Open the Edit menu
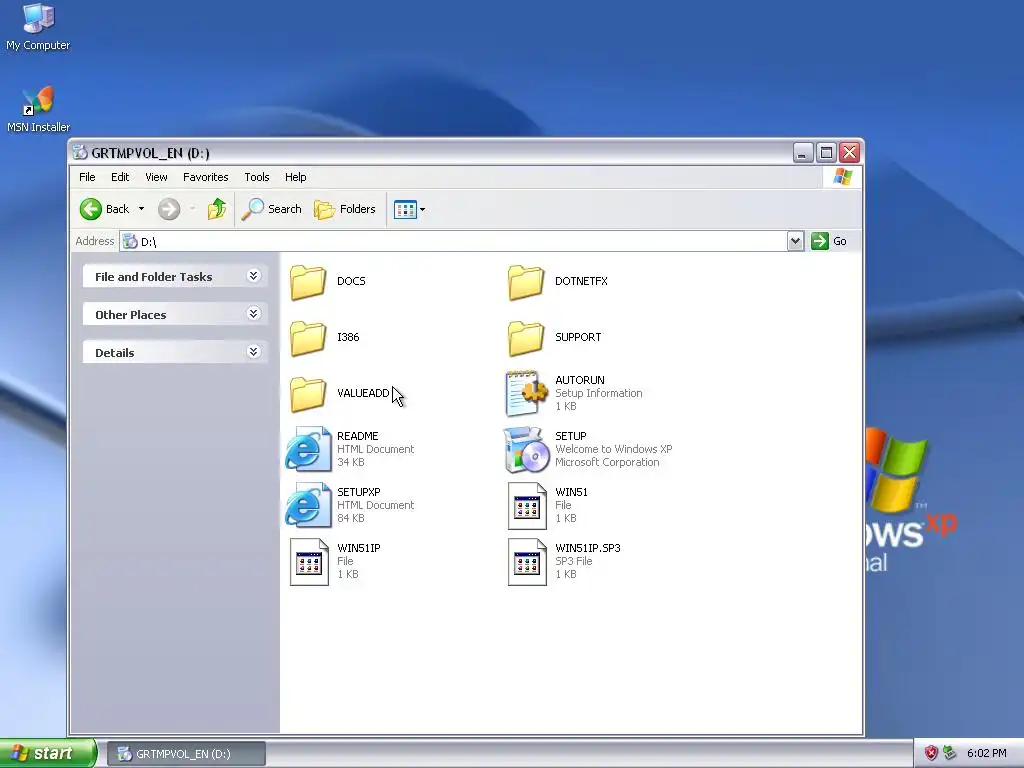This screenshot has height=768, width=1024. click(120, 177)
